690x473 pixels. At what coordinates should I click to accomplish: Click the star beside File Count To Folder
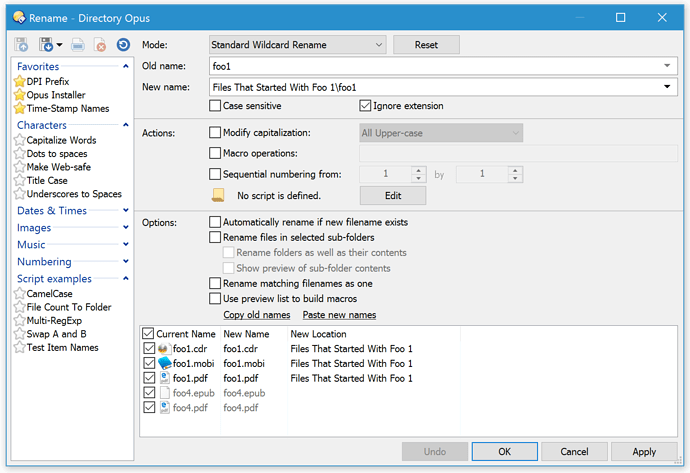[19, 307]
